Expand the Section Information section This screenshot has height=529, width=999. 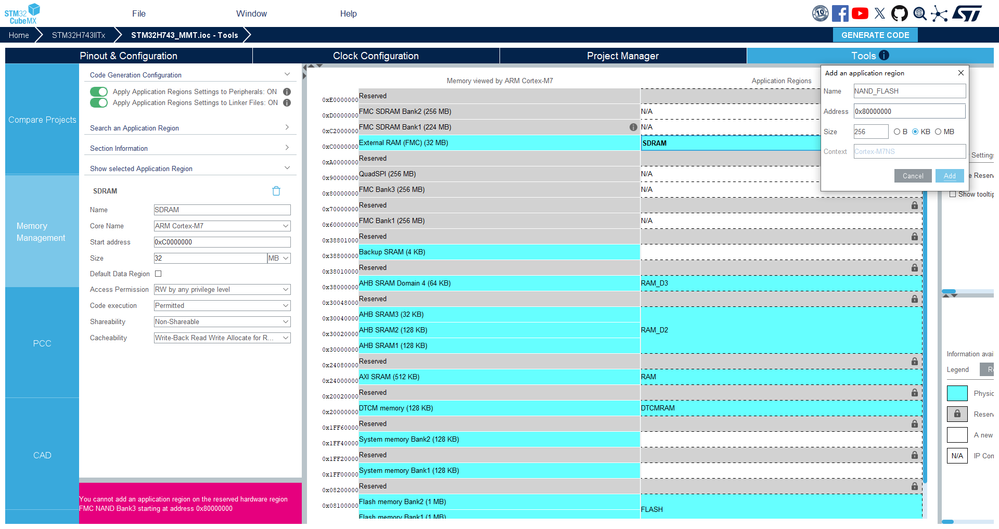tap(189, 148)
